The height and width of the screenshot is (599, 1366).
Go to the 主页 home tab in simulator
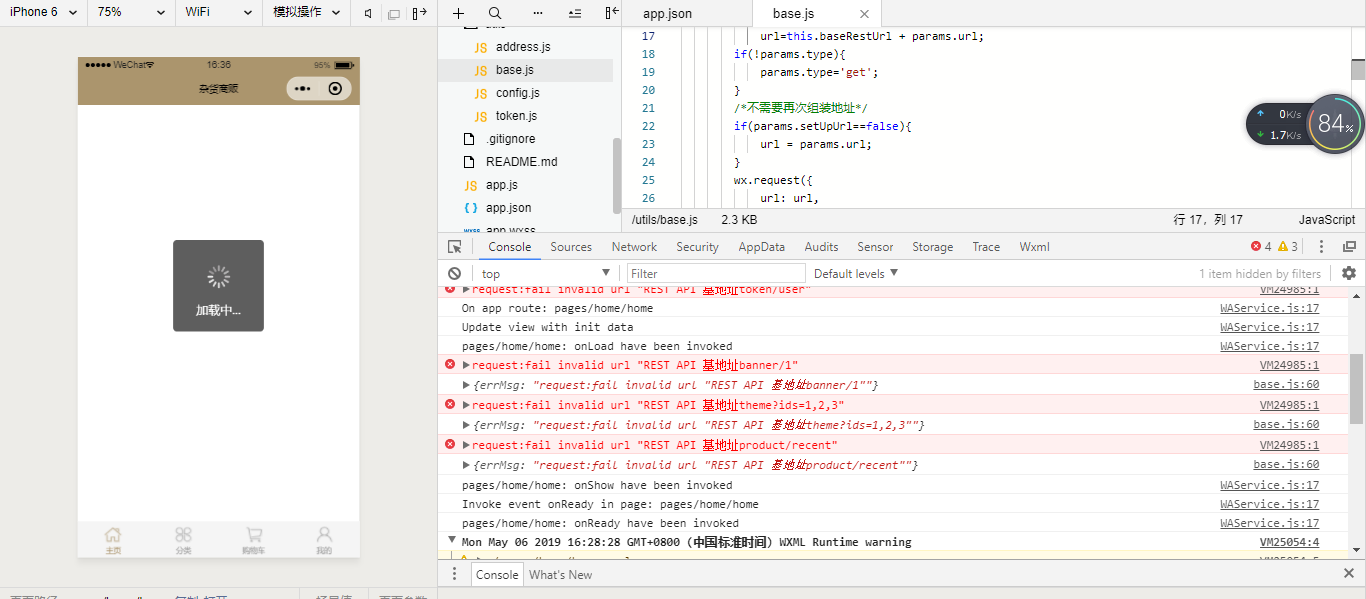click(113, 541)
